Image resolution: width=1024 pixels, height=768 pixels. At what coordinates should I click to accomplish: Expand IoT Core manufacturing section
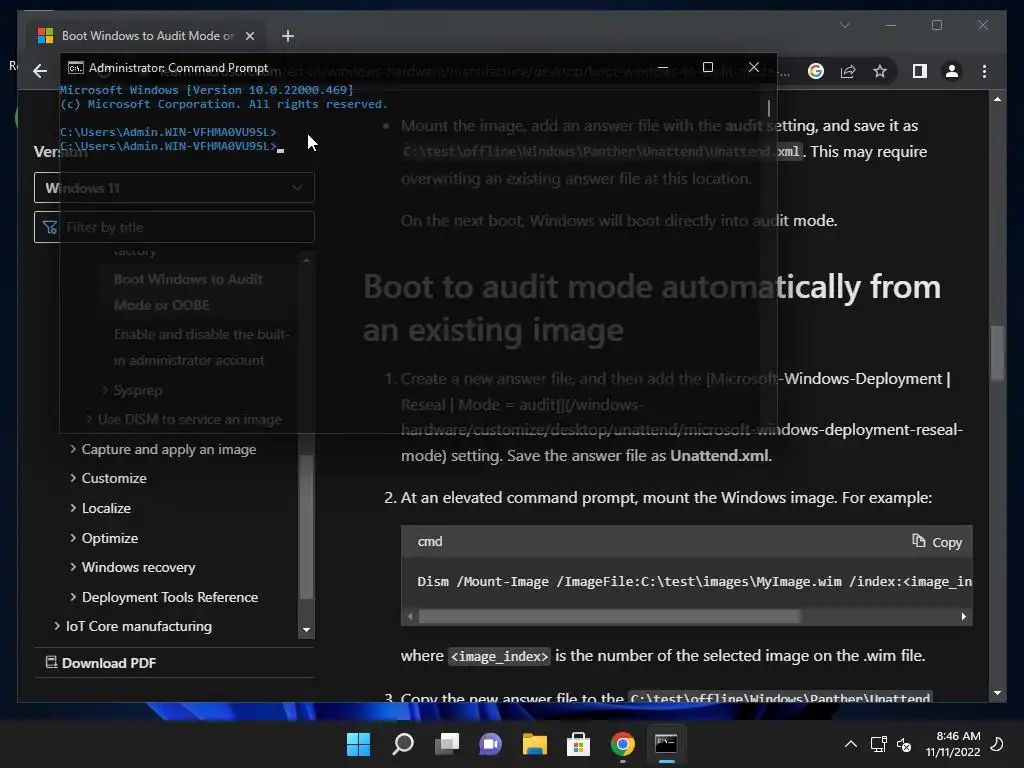point(57,626)
